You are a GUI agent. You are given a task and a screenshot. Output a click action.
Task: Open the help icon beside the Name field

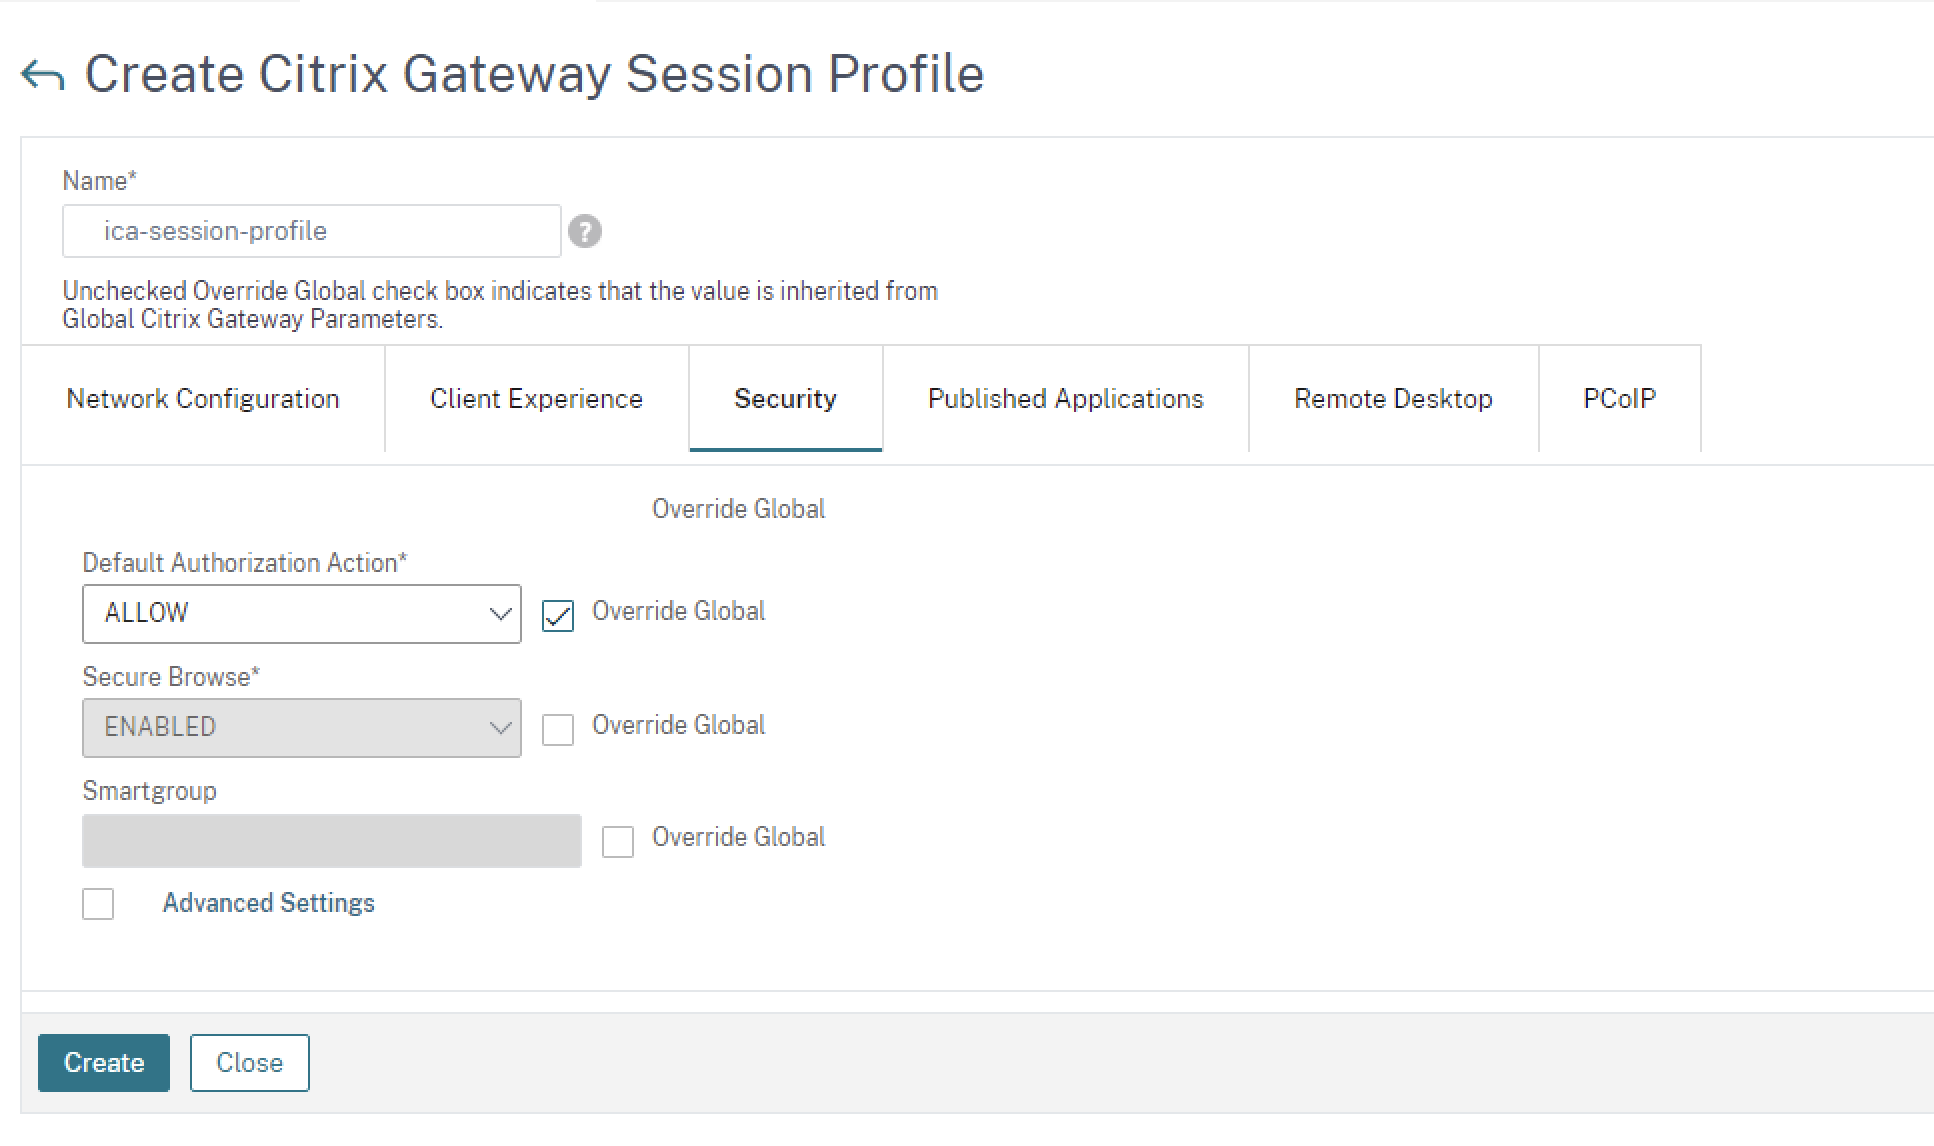pyautogui.click(x=585, y=232)
